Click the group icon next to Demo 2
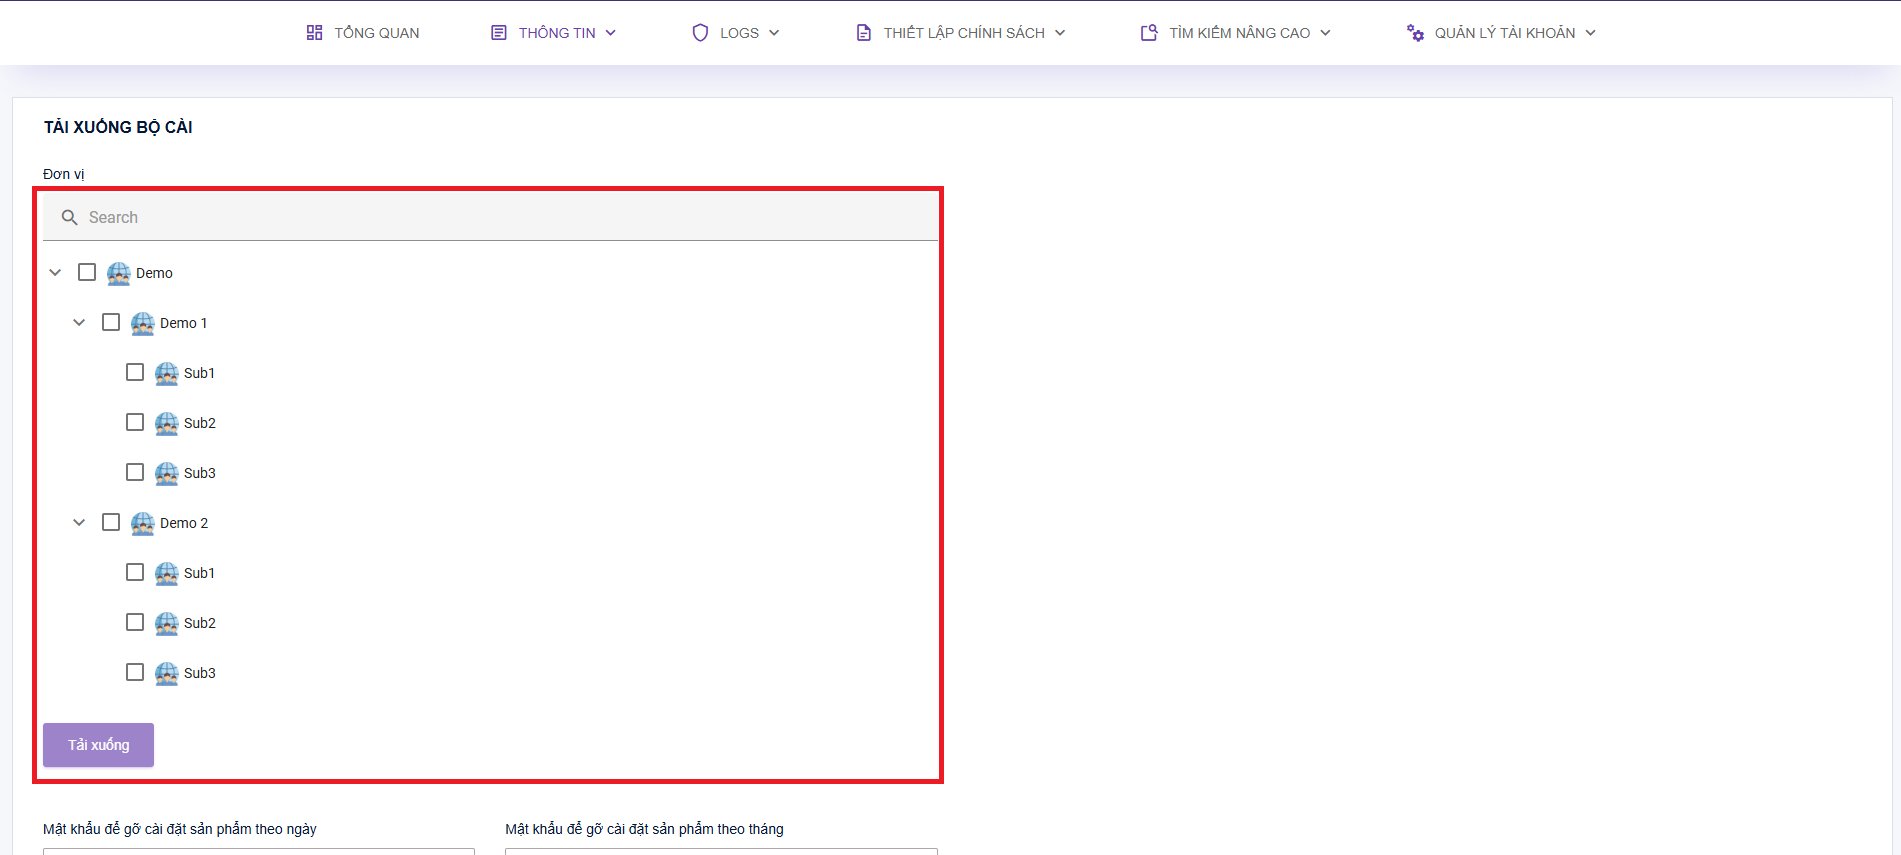Image resolution: width=1901 pixels, height=855 pixels. [143, 523]
